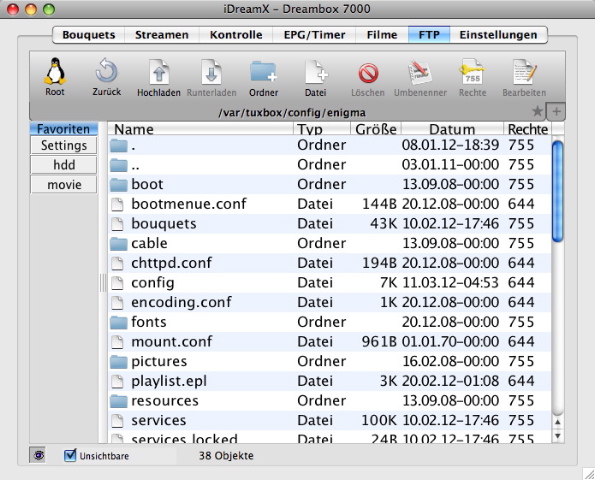Click the fonts folder icon
Image resolution: width=595 pixels, height=480 pixels.
[118, 323]
